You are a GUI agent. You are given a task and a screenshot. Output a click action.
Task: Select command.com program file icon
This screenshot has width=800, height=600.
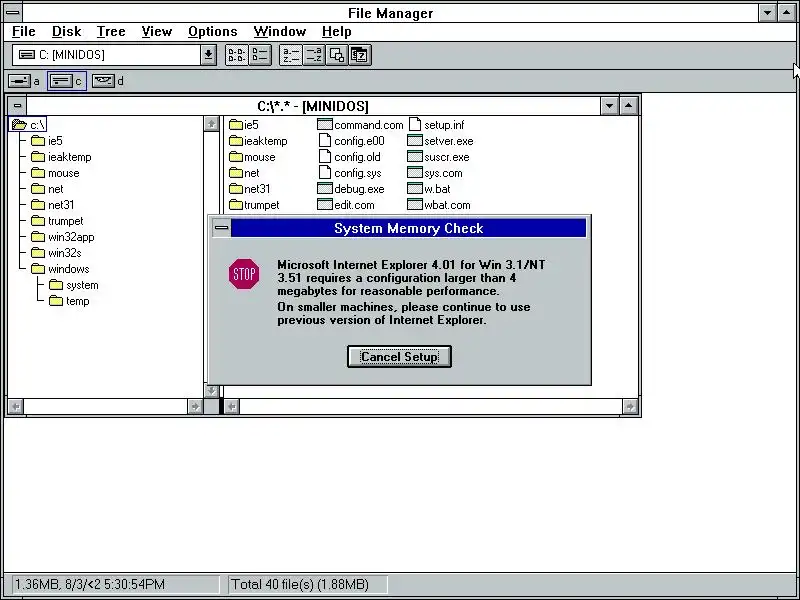click(324, 124)
